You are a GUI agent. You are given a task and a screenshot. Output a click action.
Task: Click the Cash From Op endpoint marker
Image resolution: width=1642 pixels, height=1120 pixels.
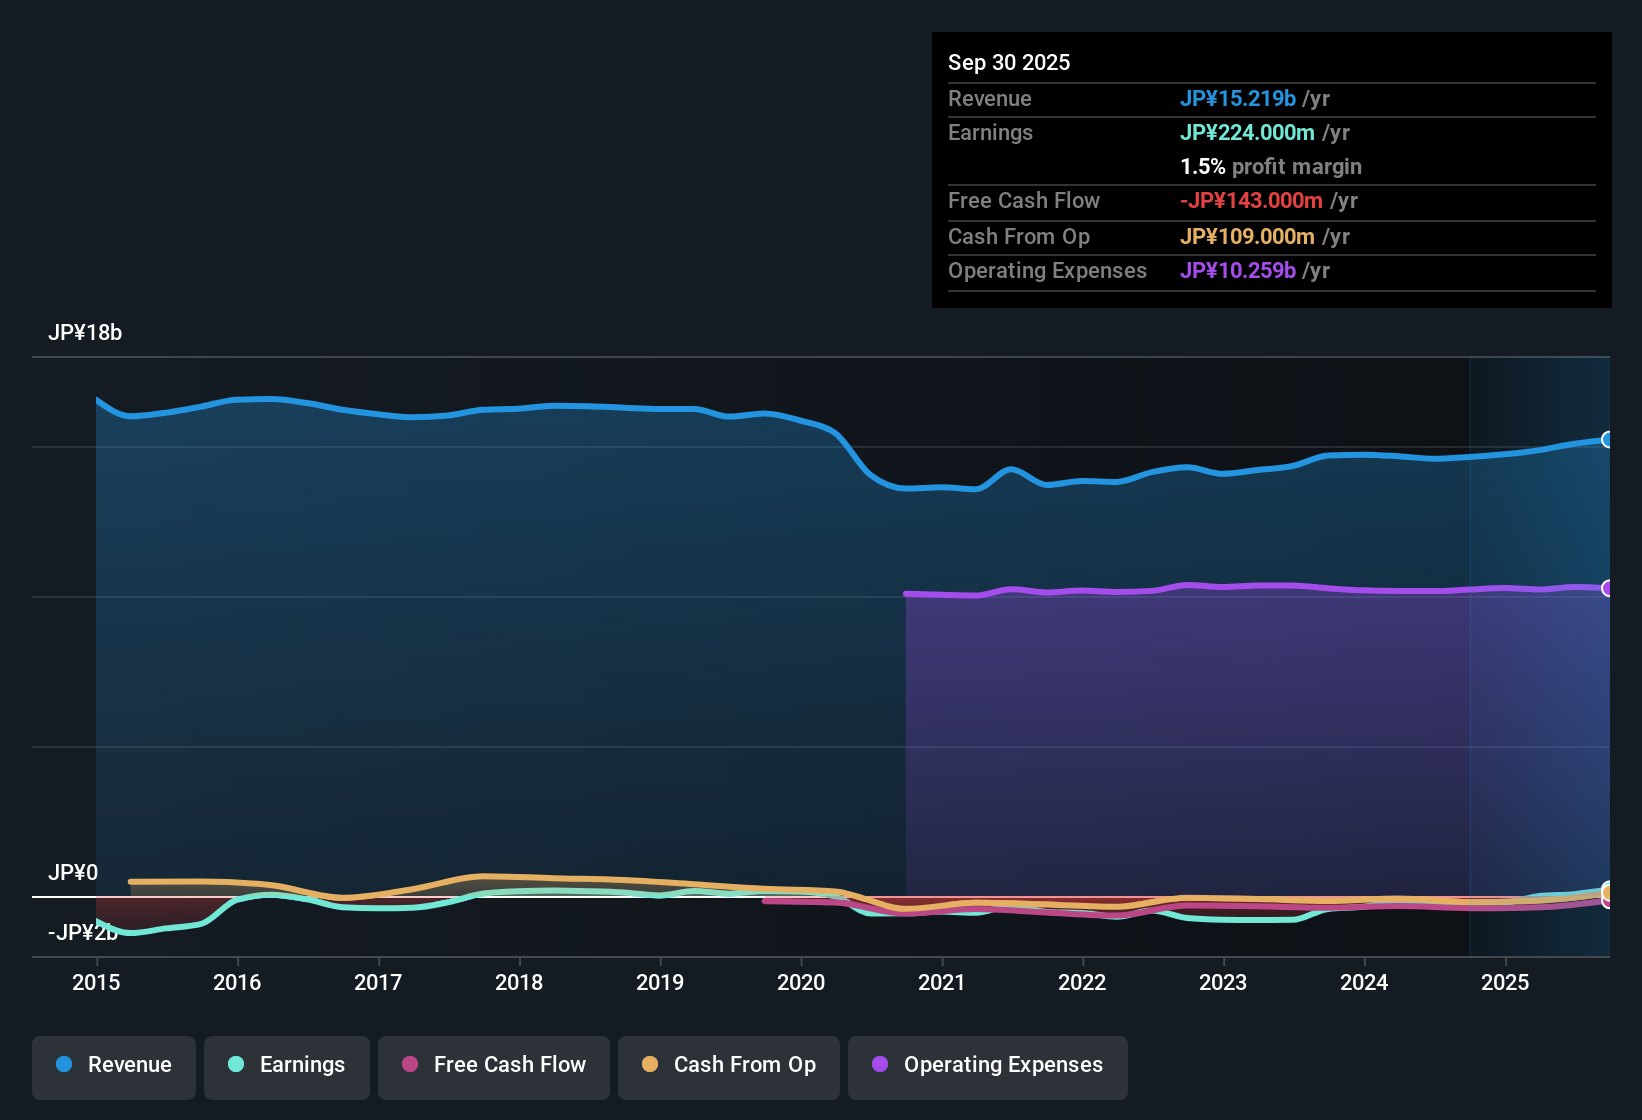tap(1608, 891)
